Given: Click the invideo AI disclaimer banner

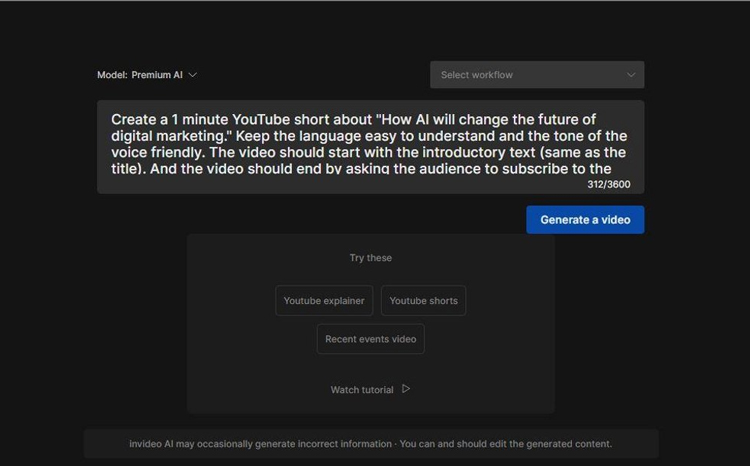Looking at the screenshot, I should coord(370,444).
